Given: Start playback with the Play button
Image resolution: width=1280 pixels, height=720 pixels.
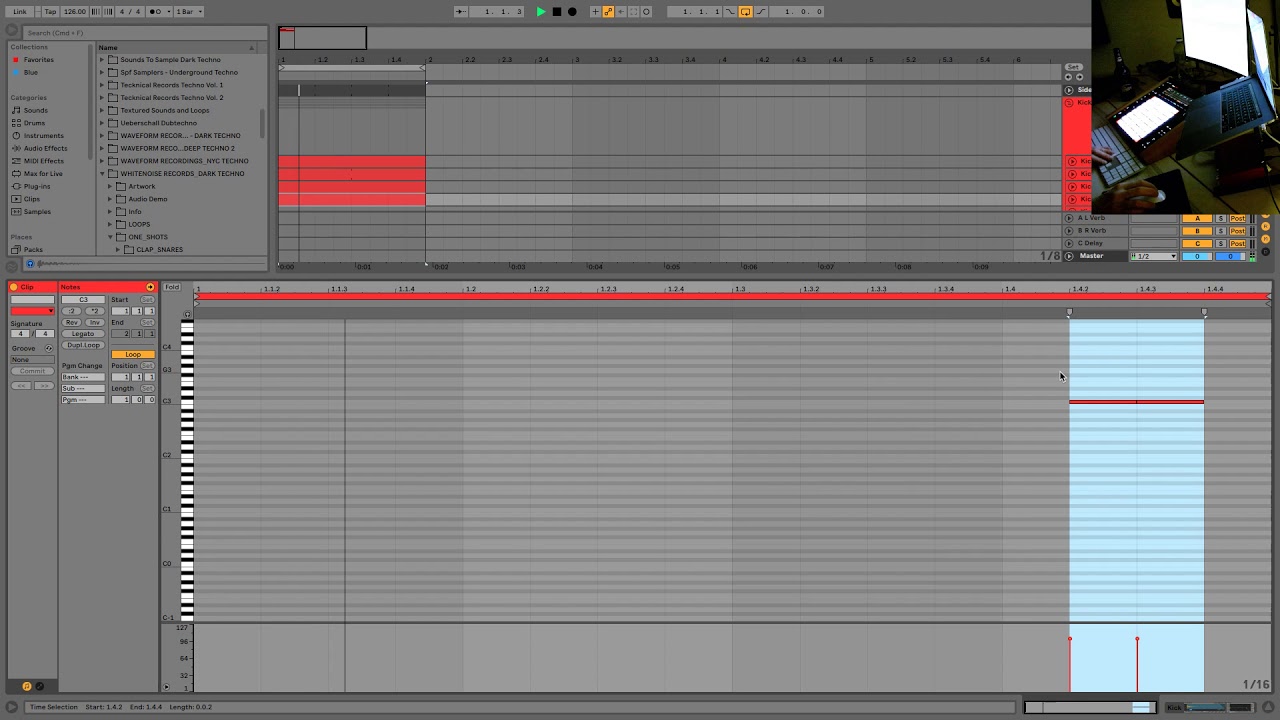Looking at the screenshot, I should [541, 12].
